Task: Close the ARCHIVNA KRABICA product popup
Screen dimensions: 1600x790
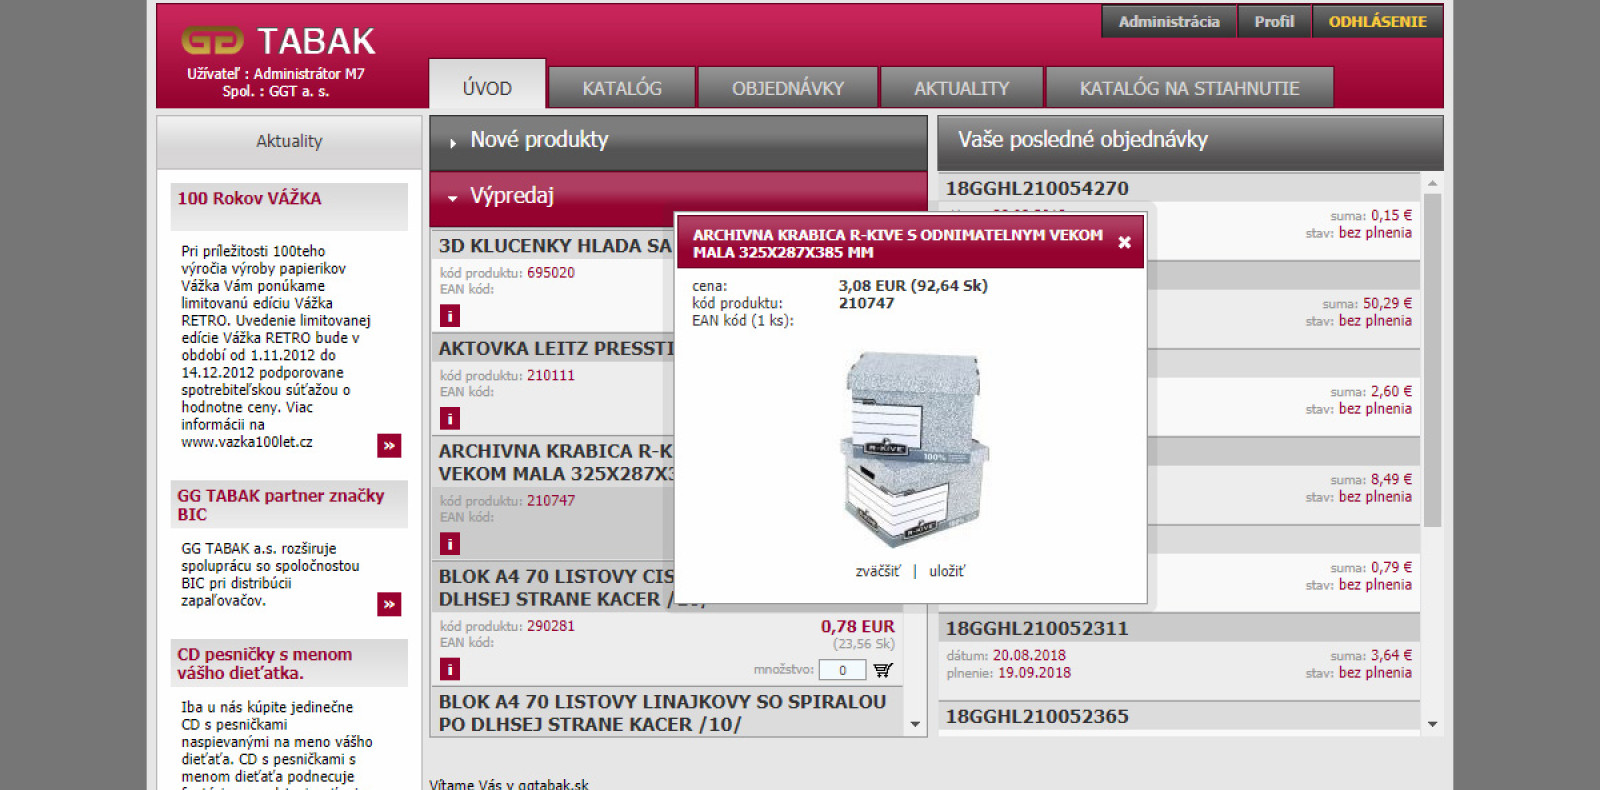Action: [x=1124, y=243]
